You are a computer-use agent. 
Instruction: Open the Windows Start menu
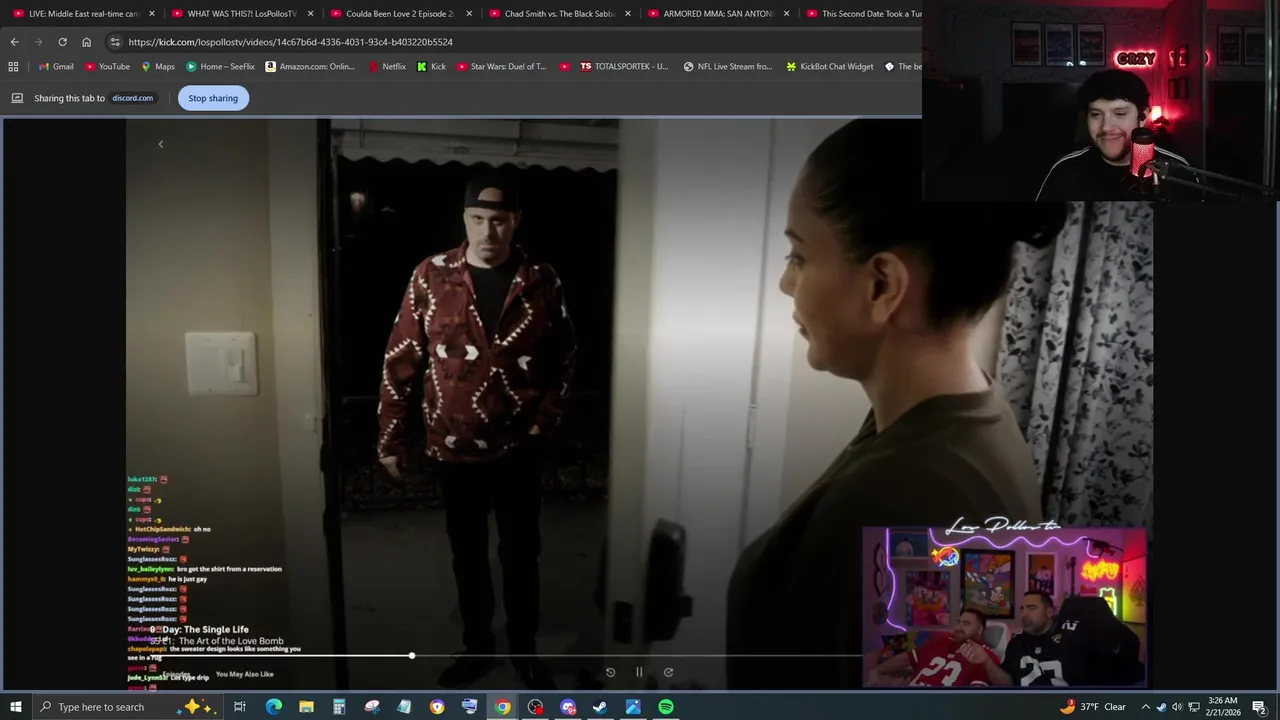pyautogui.click(x=15, y=707)
